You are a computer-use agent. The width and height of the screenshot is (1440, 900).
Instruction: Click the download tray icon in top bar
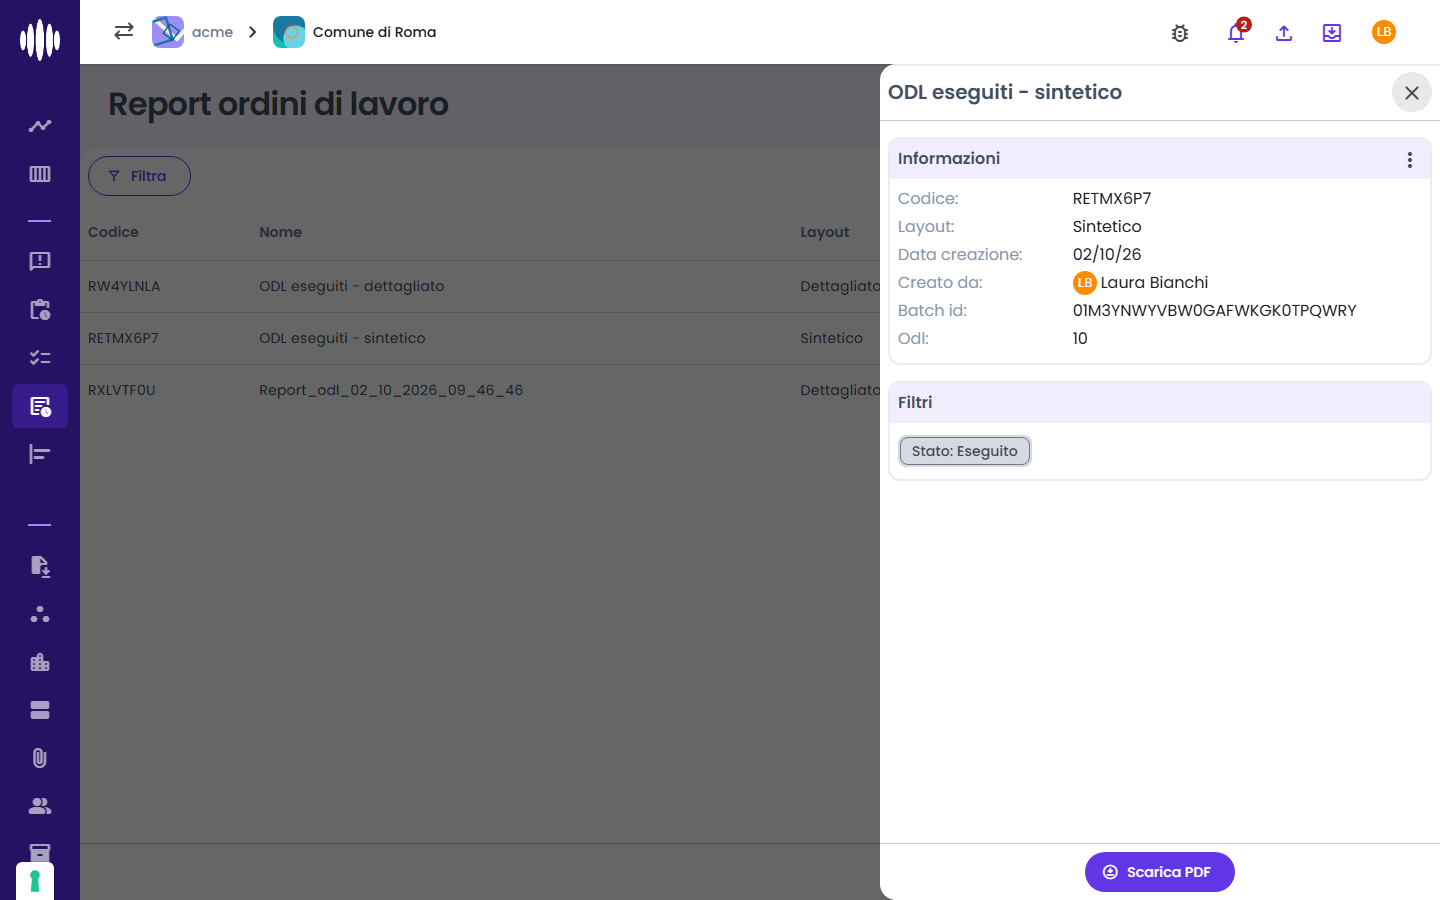[x=1332, y=33]
